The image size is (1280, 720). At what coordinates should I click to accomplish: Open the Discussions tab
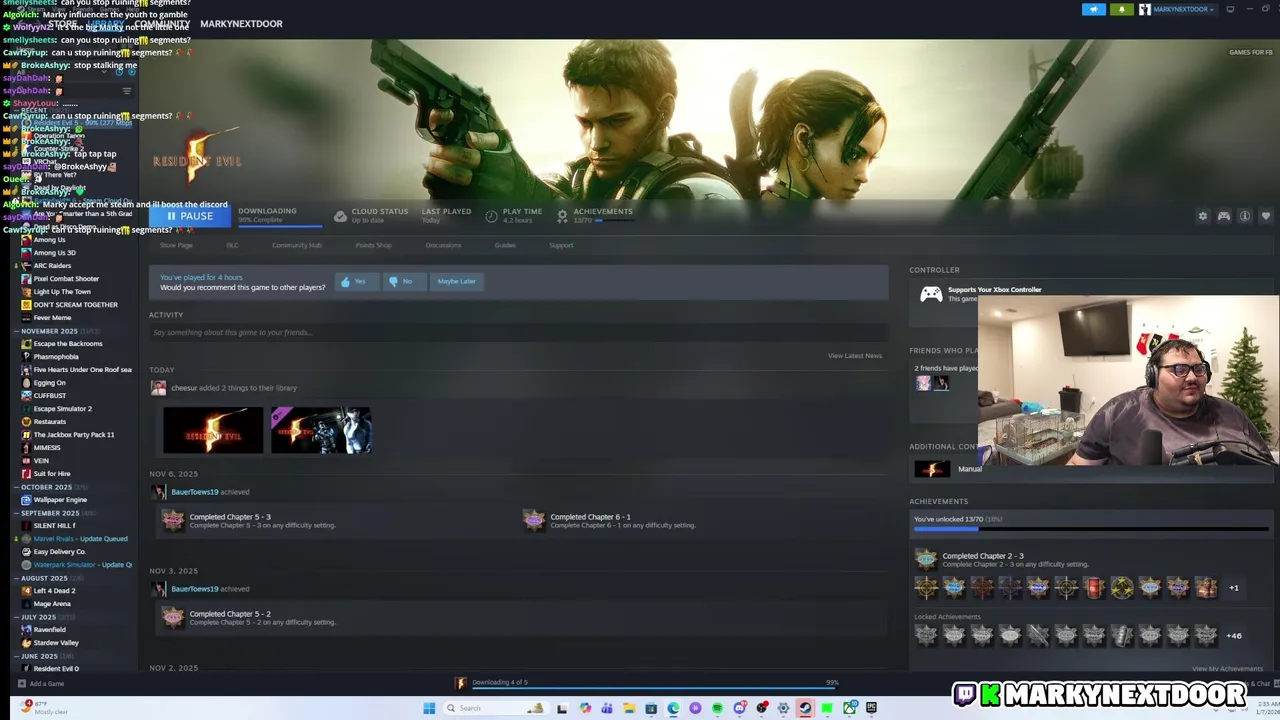443,245
